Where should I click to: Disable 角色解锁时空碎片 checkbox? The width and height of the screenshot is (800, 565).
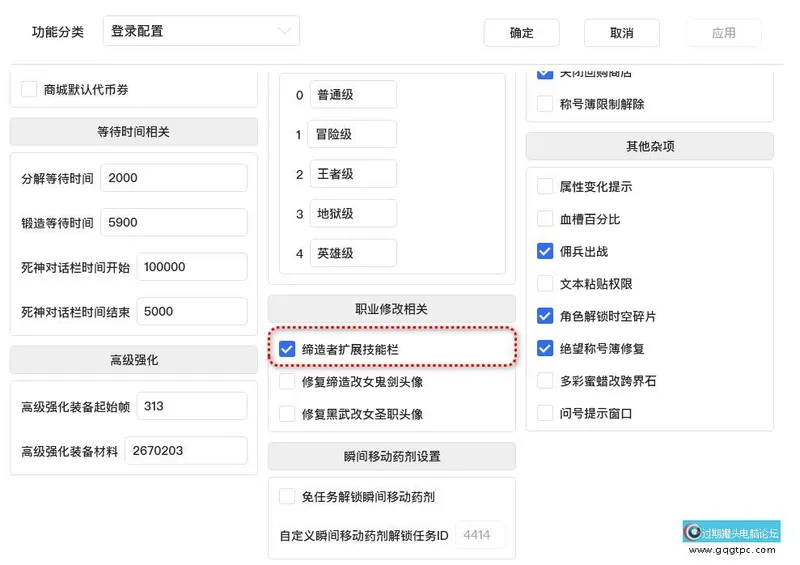545,316
